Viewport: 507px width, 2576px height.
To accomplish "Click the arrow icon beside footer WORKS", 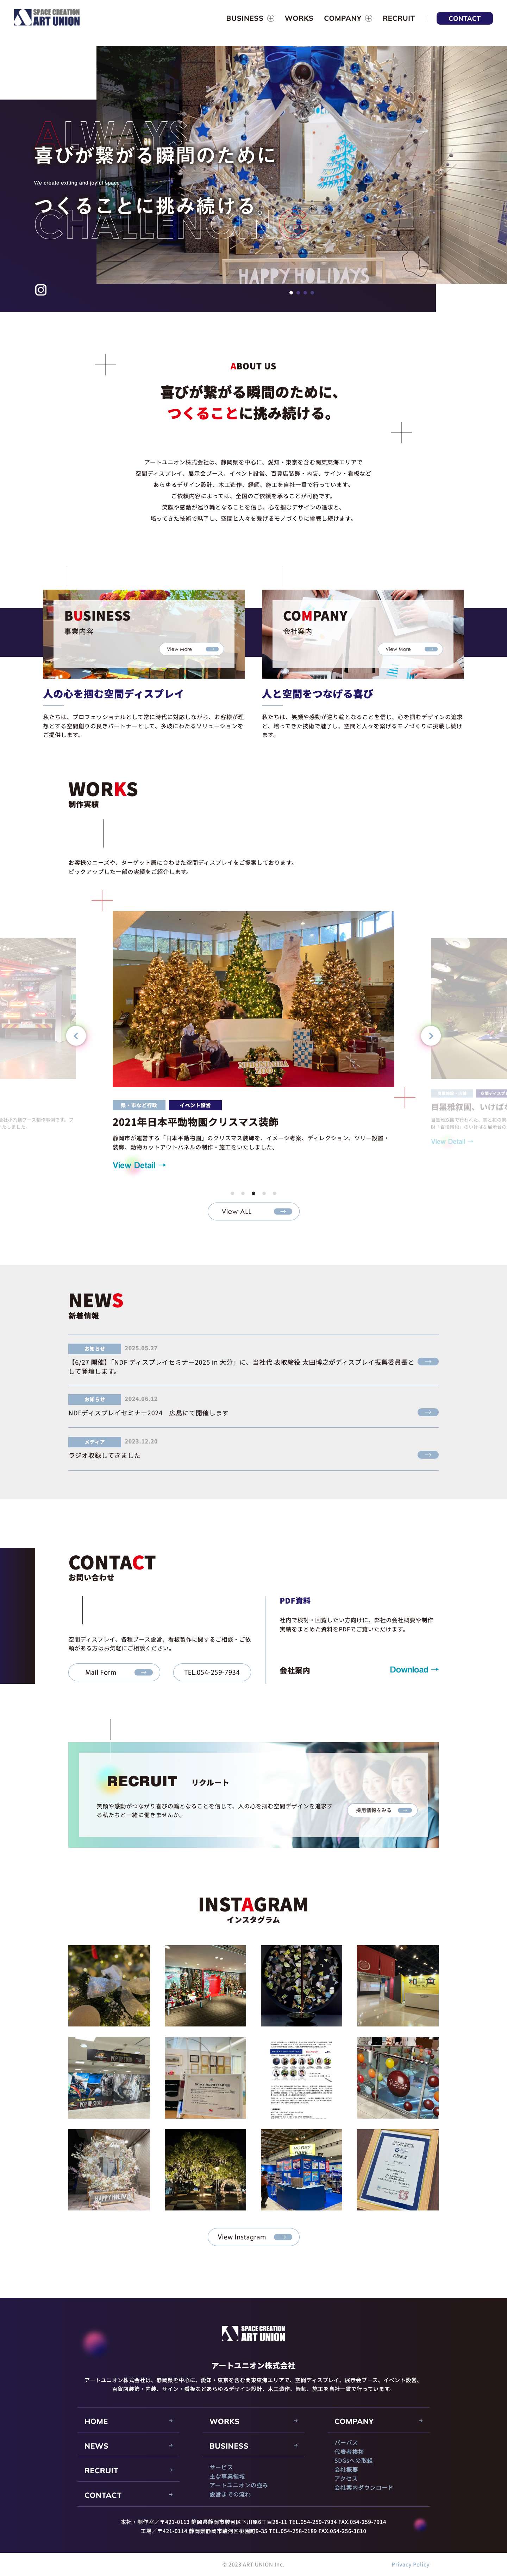I will [x=296, y=2421].
